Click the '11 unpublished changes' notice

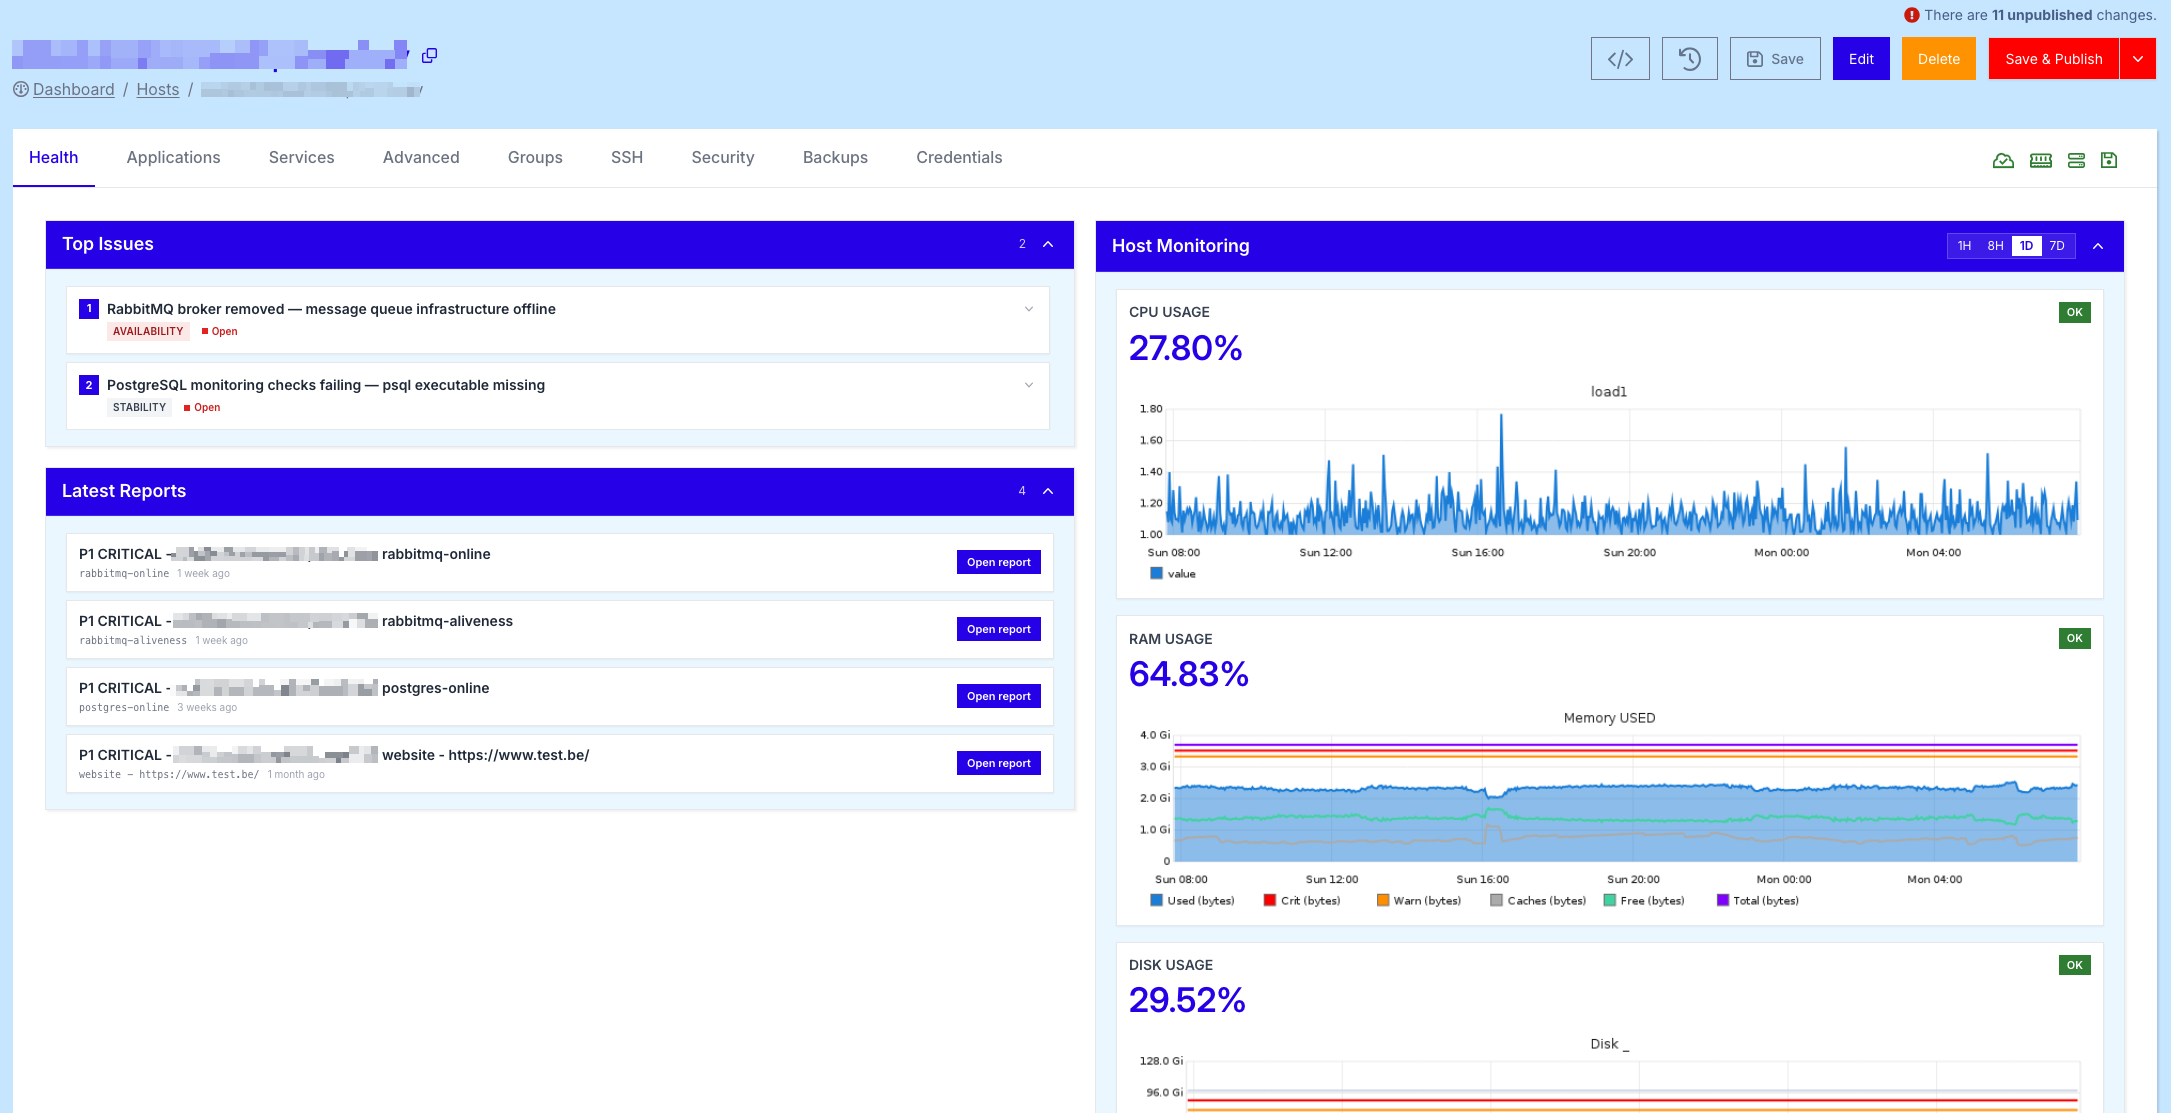pyautogui.click(x=2041, y=15)
